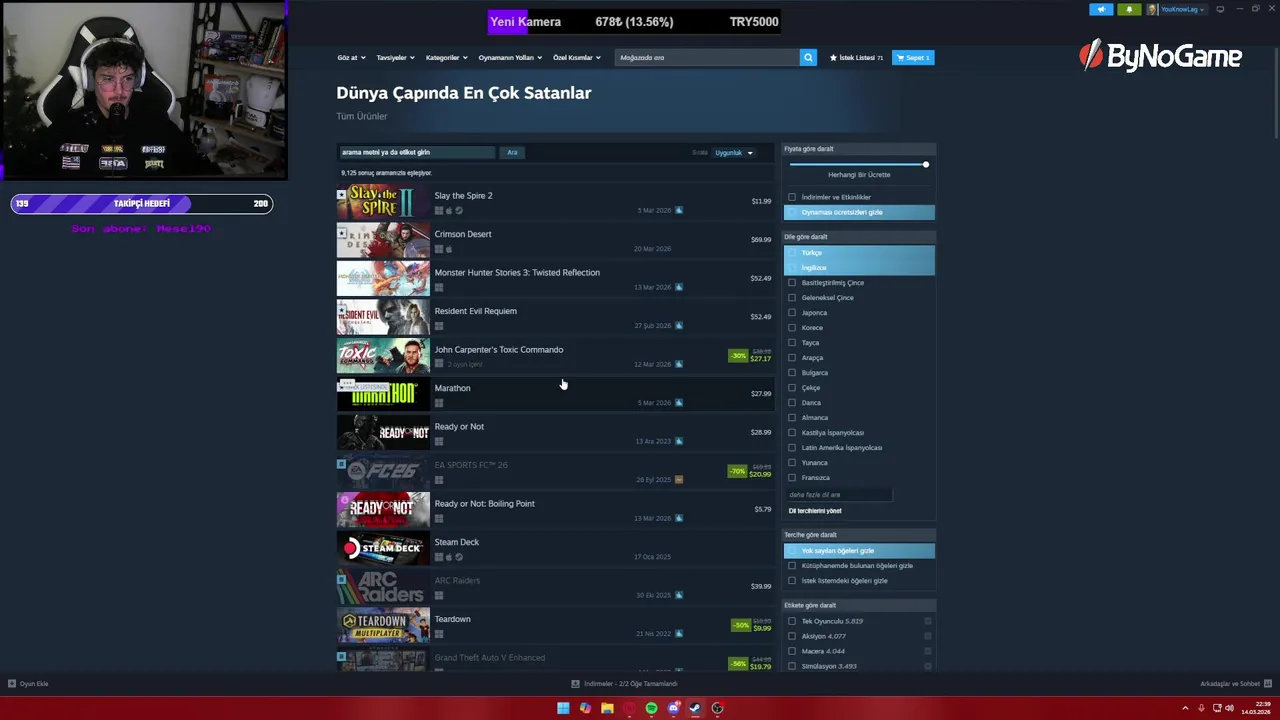Open the Özel Kısımlar dropdown menu

coord(577,58)
